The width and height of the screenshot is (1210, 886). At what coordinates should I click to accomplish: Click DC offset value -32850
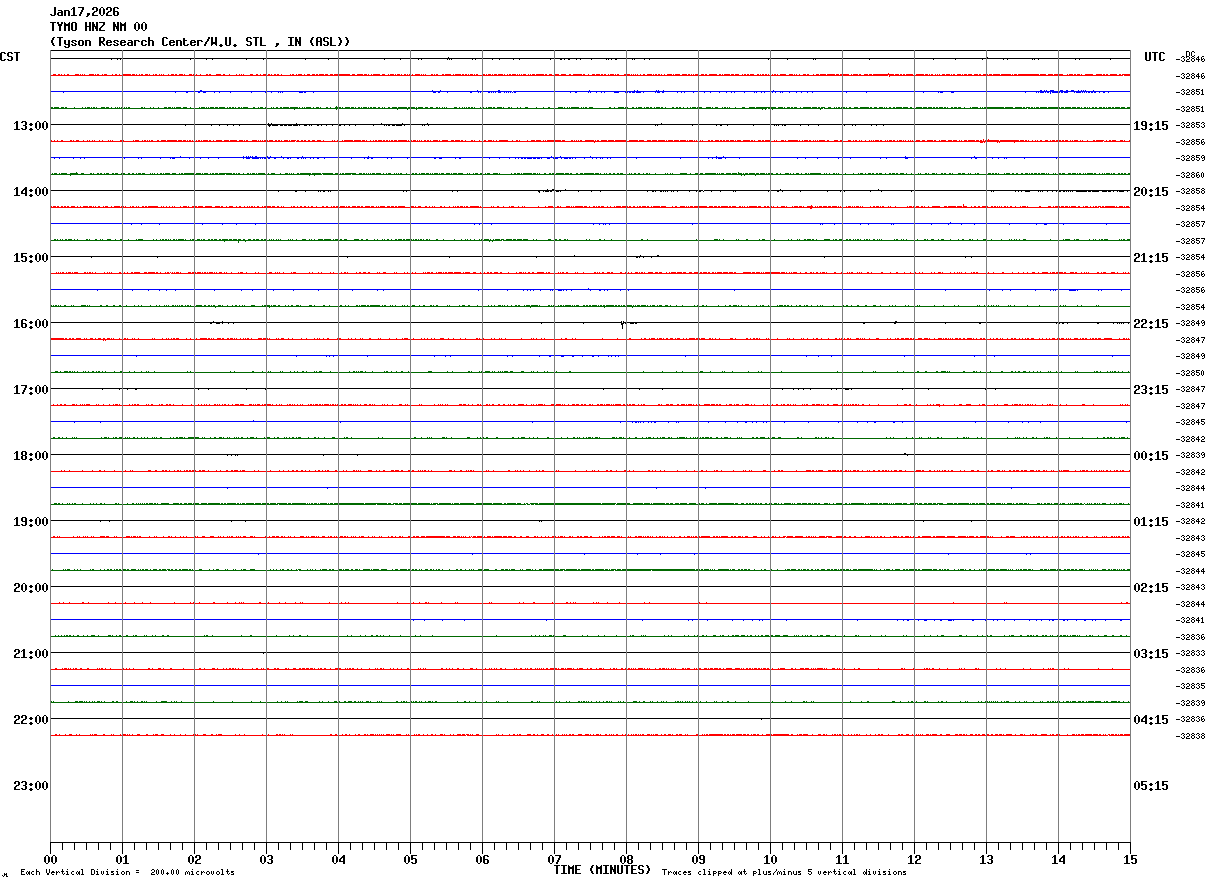coord(1190,373)
